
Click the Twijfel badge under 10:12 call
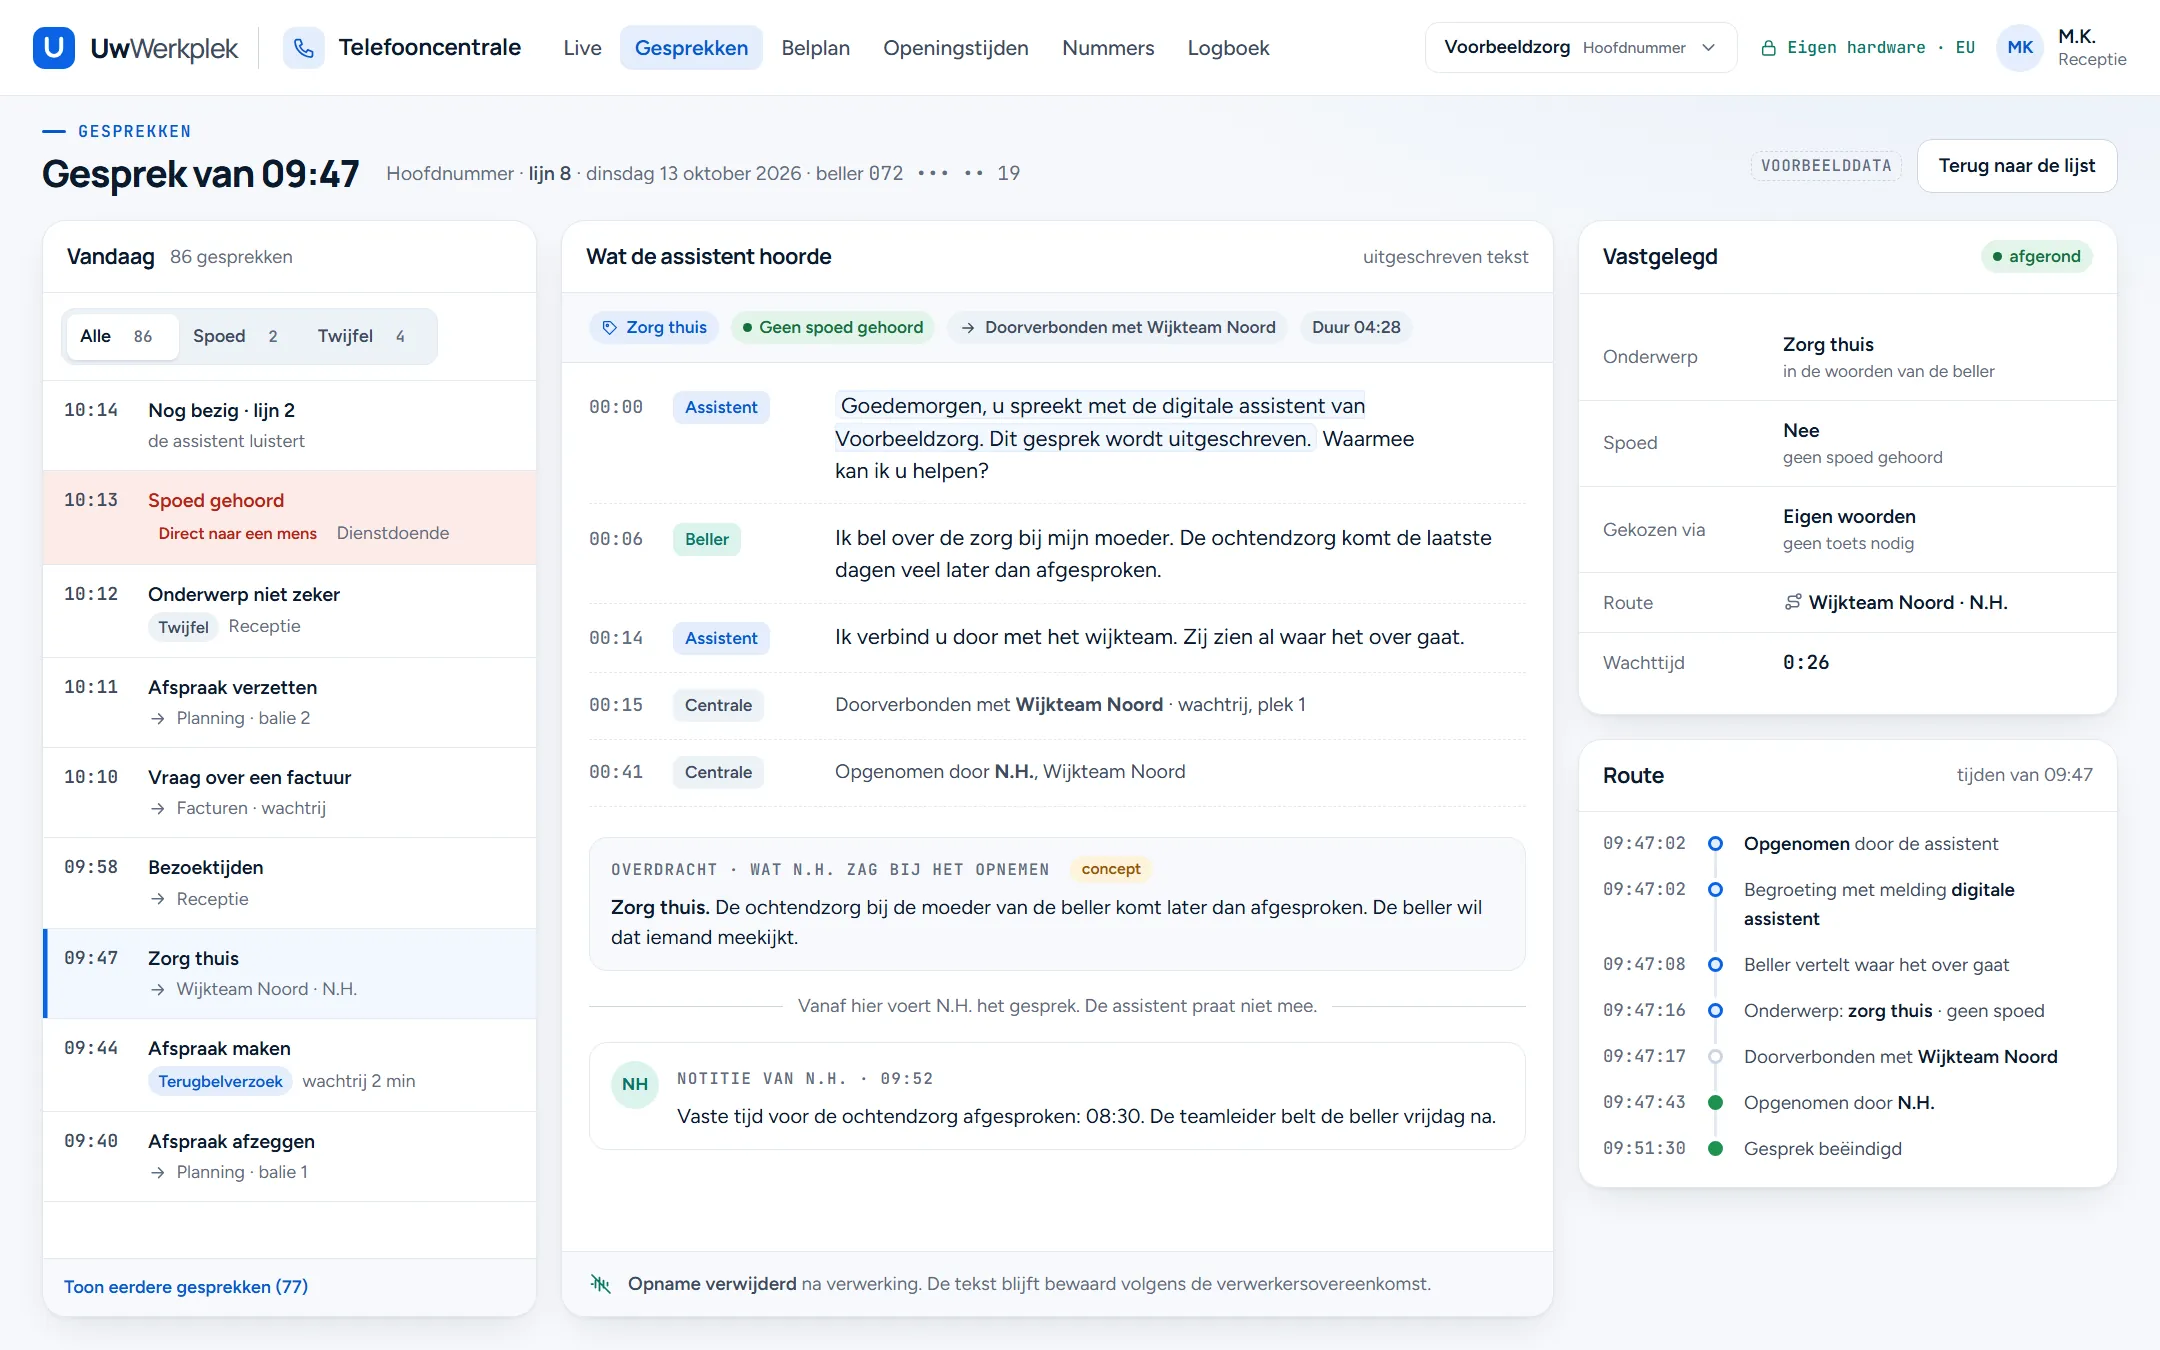(x=183, y=627)
